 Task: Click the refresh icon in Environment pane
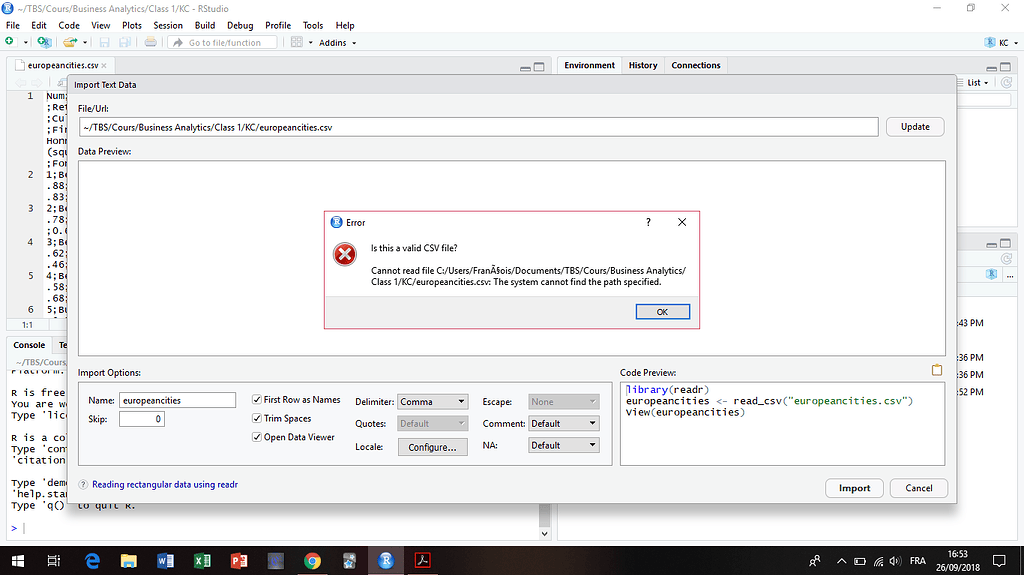[1006, 82]
